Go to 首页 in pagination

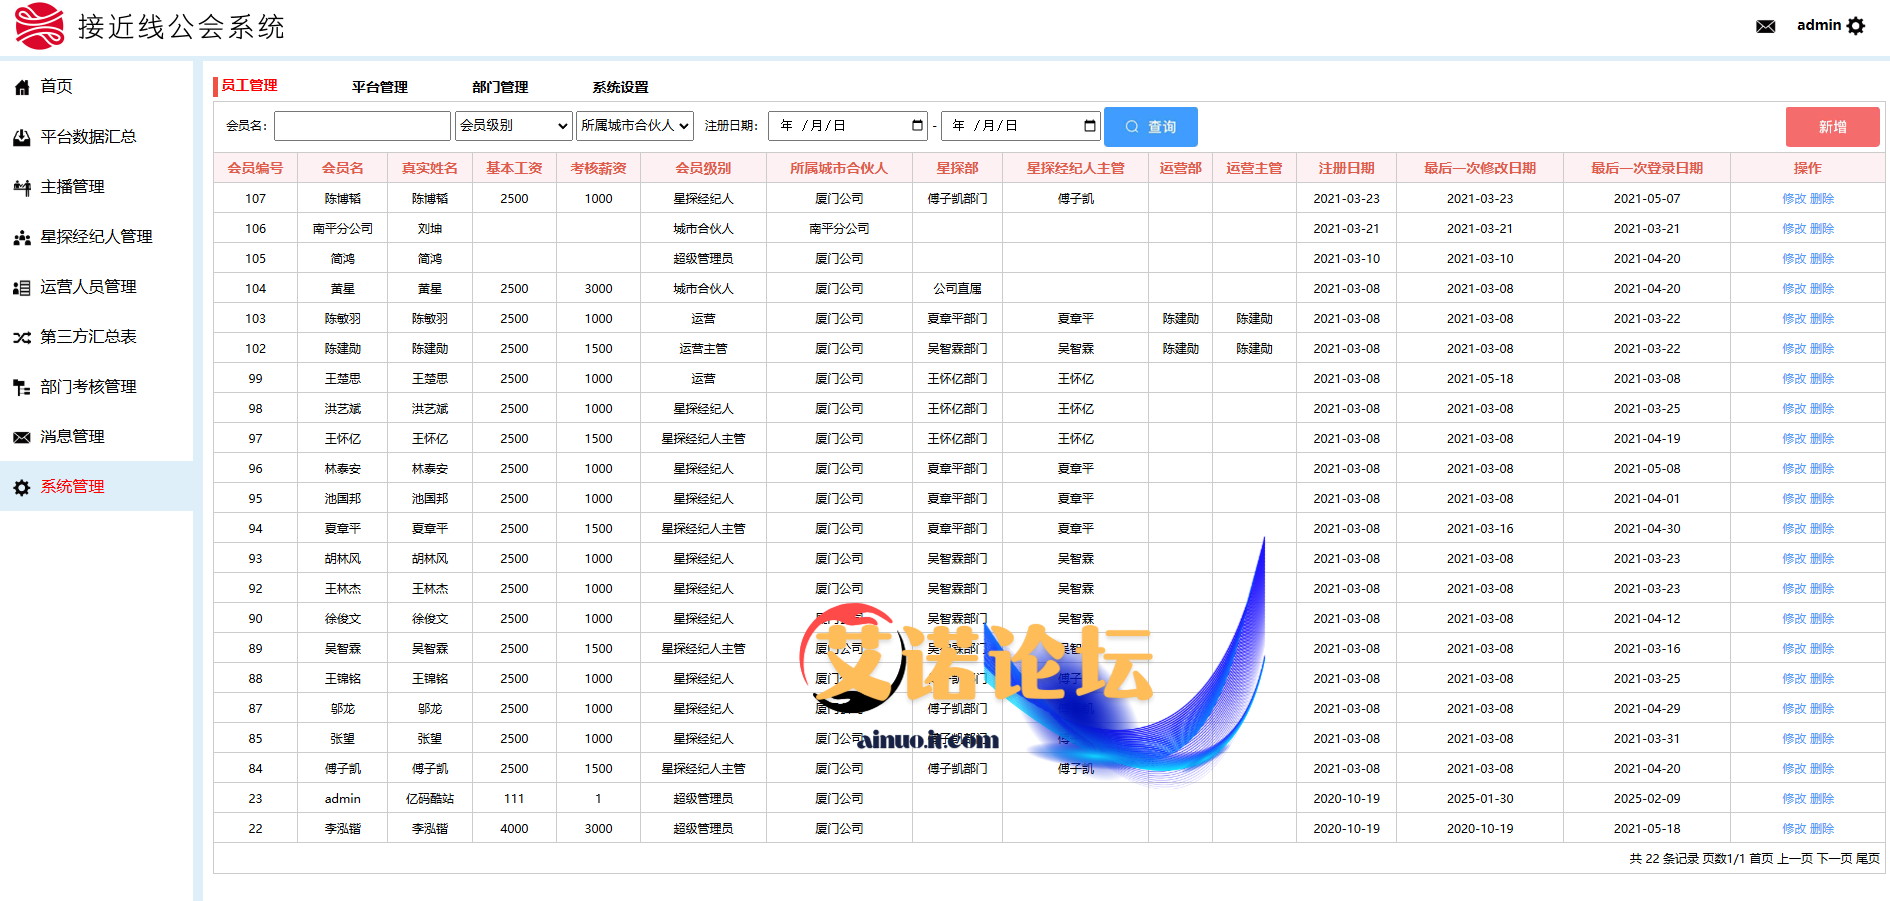point(1761,859)
